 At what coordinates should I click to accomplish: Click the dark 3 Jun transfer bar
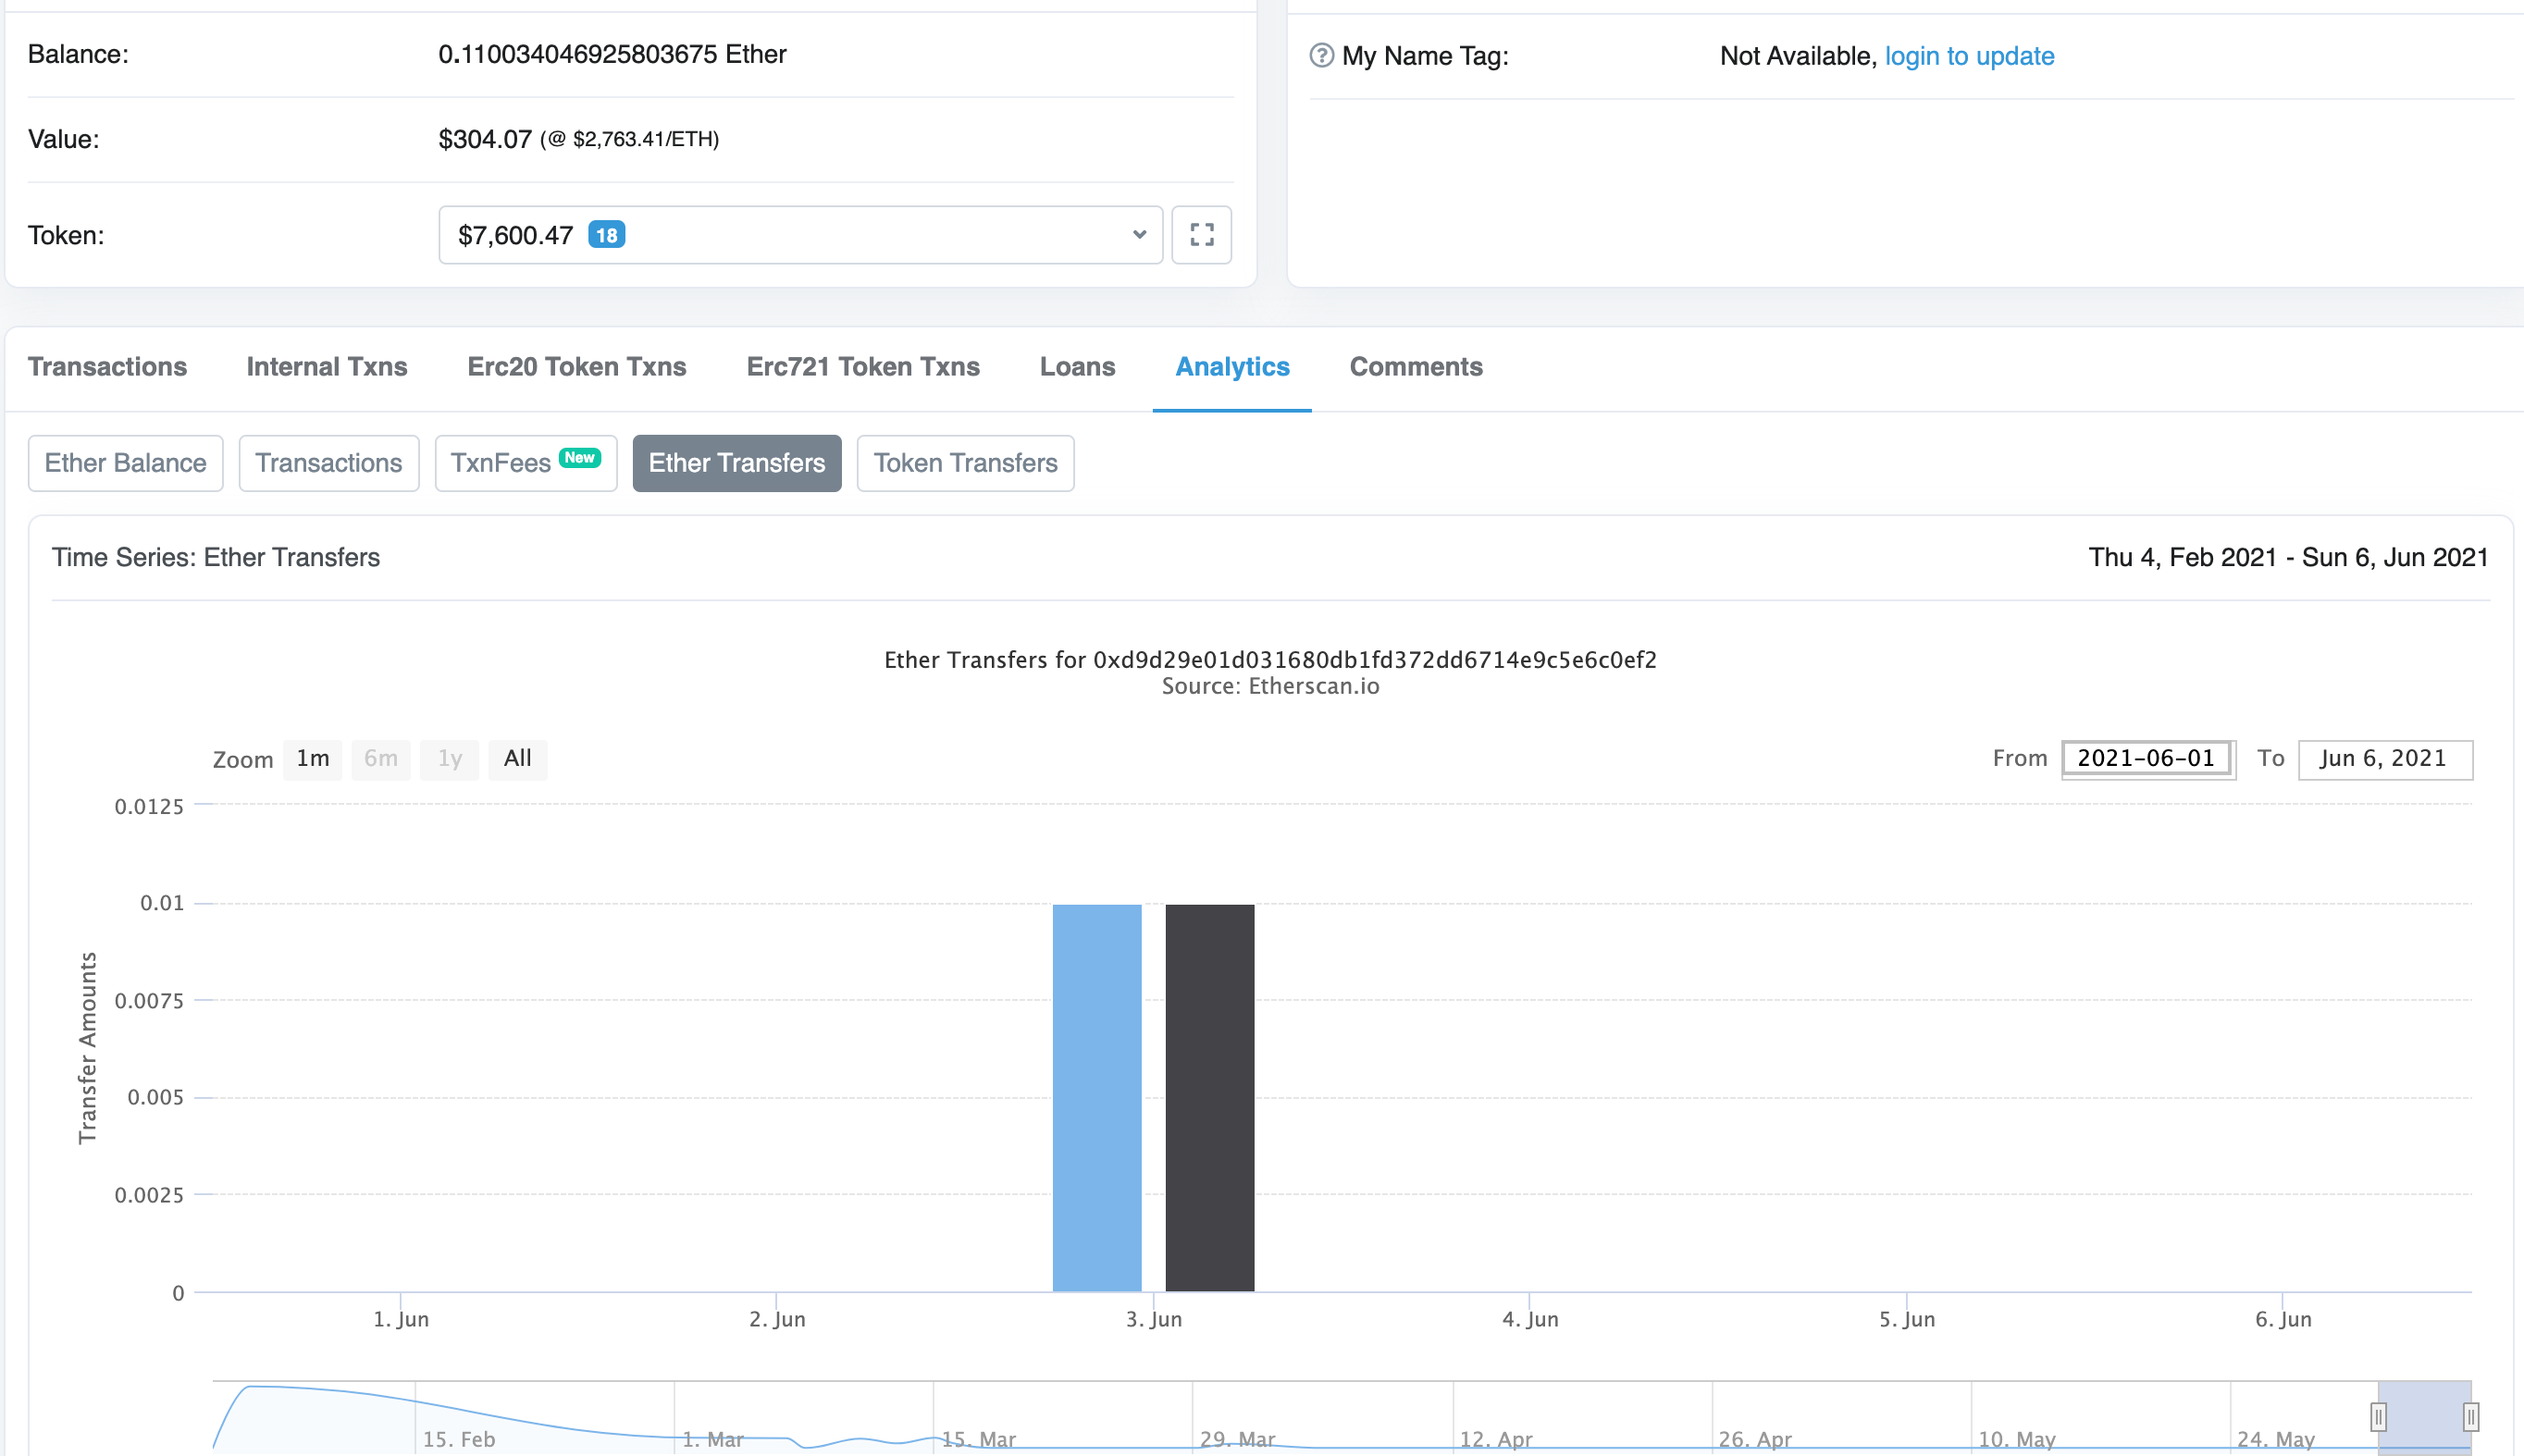[1209, 1097]
